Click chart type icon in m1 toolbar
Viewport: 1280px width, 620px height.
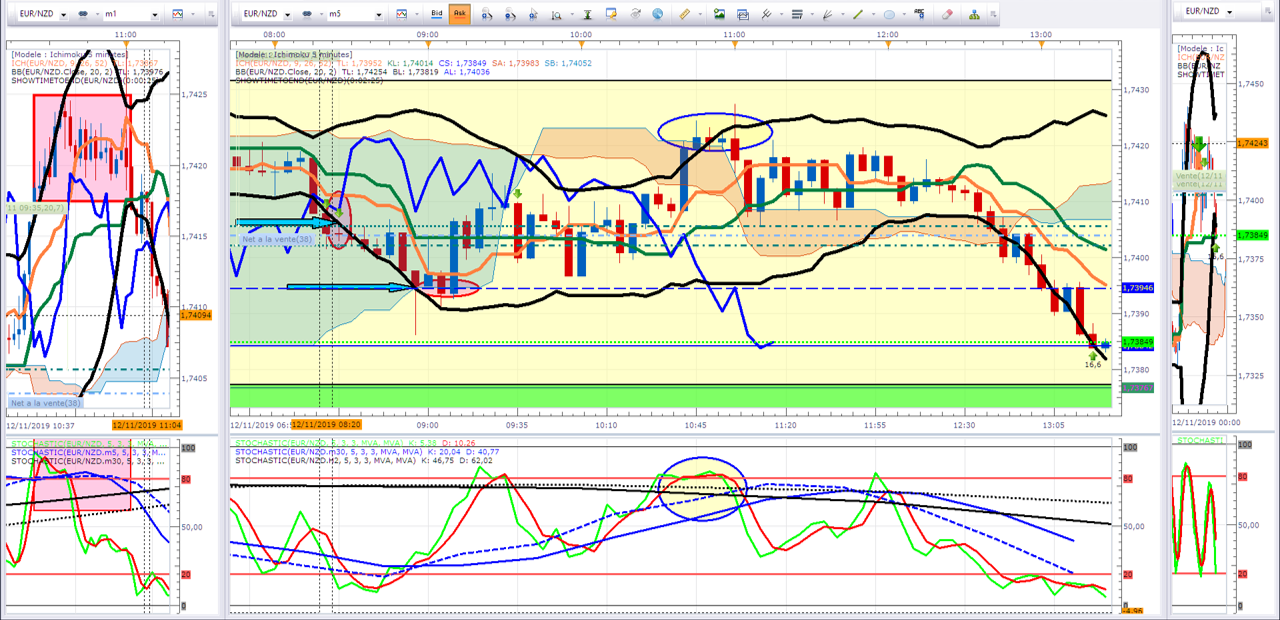178,14
